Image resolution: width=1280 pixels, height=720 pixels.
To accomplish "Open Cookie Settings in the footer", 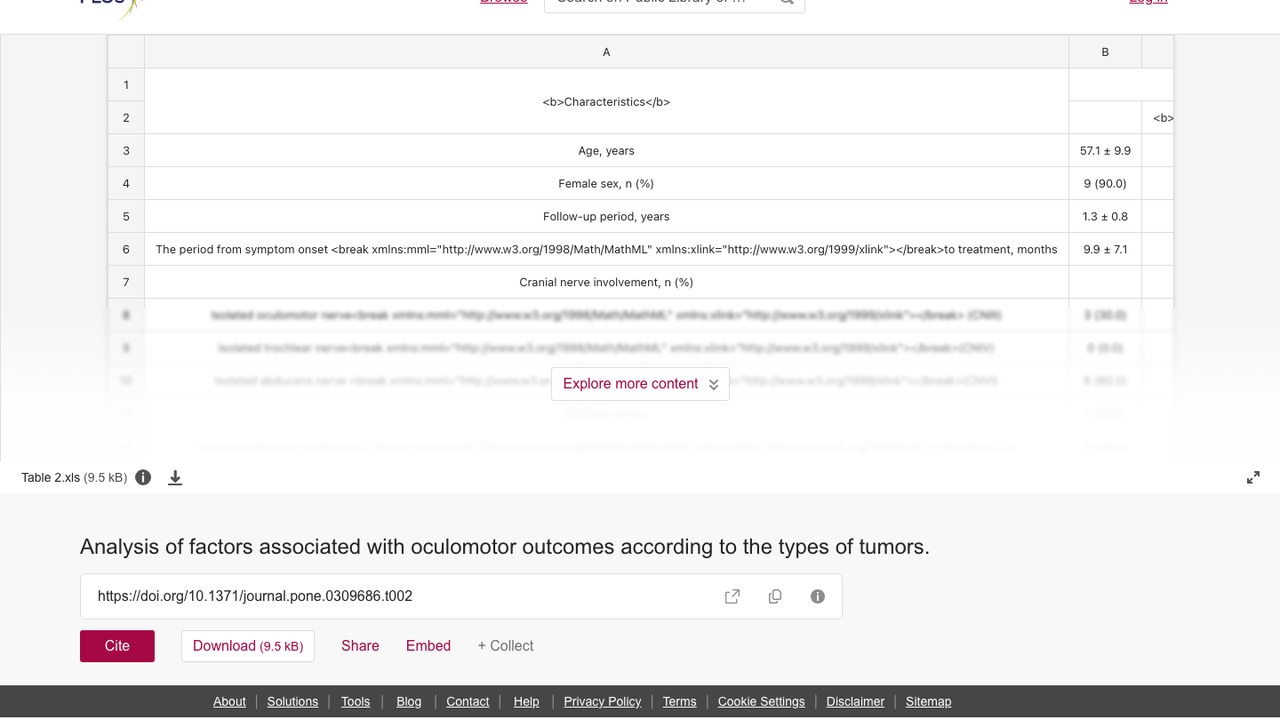I will (x=761, y=702).
